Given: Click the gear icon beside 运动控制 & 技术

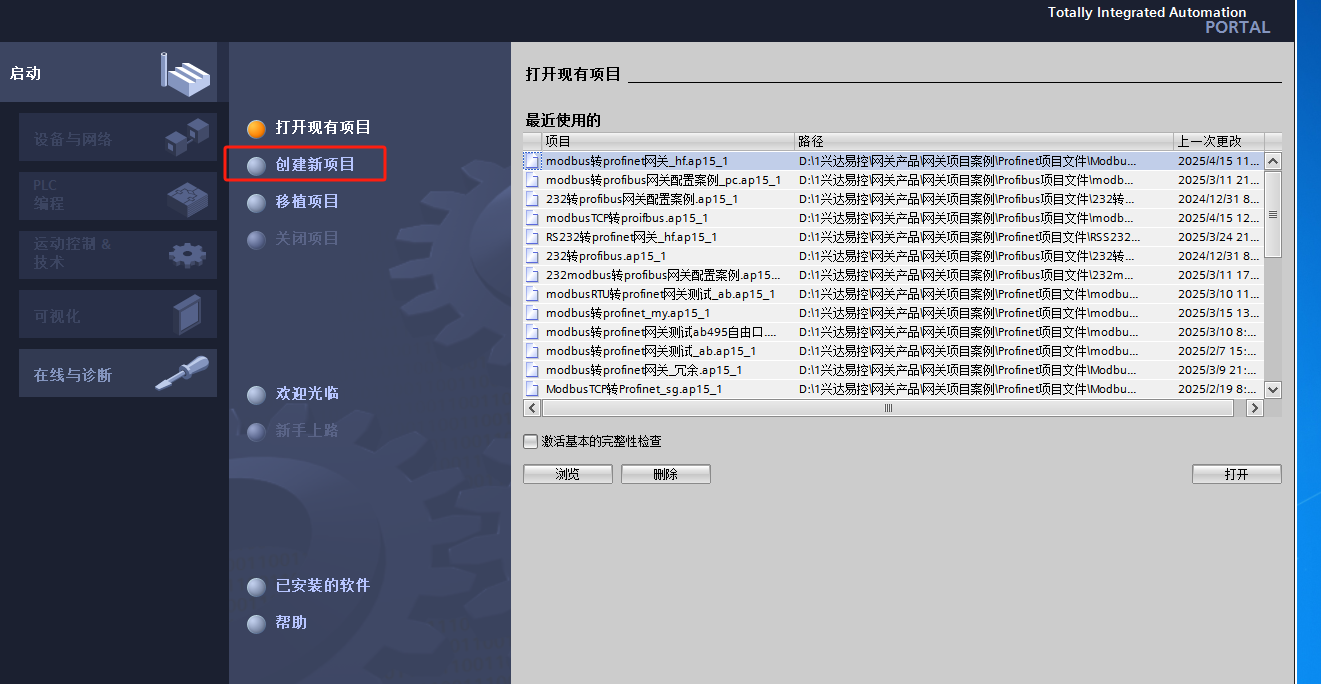Looking at the screenshot, I should pyautogui.click(x=187, y=255).
